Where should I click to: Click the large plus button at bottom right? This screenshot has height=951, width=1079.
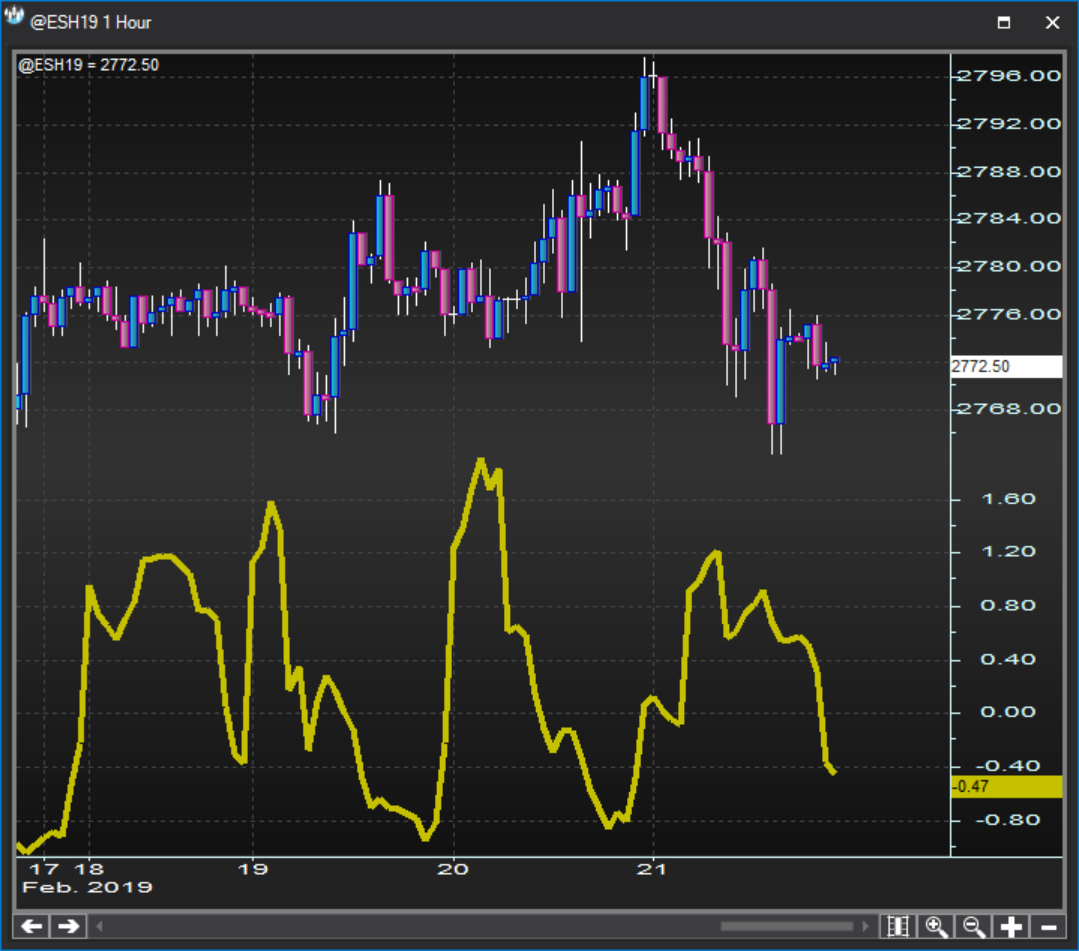1011,926
